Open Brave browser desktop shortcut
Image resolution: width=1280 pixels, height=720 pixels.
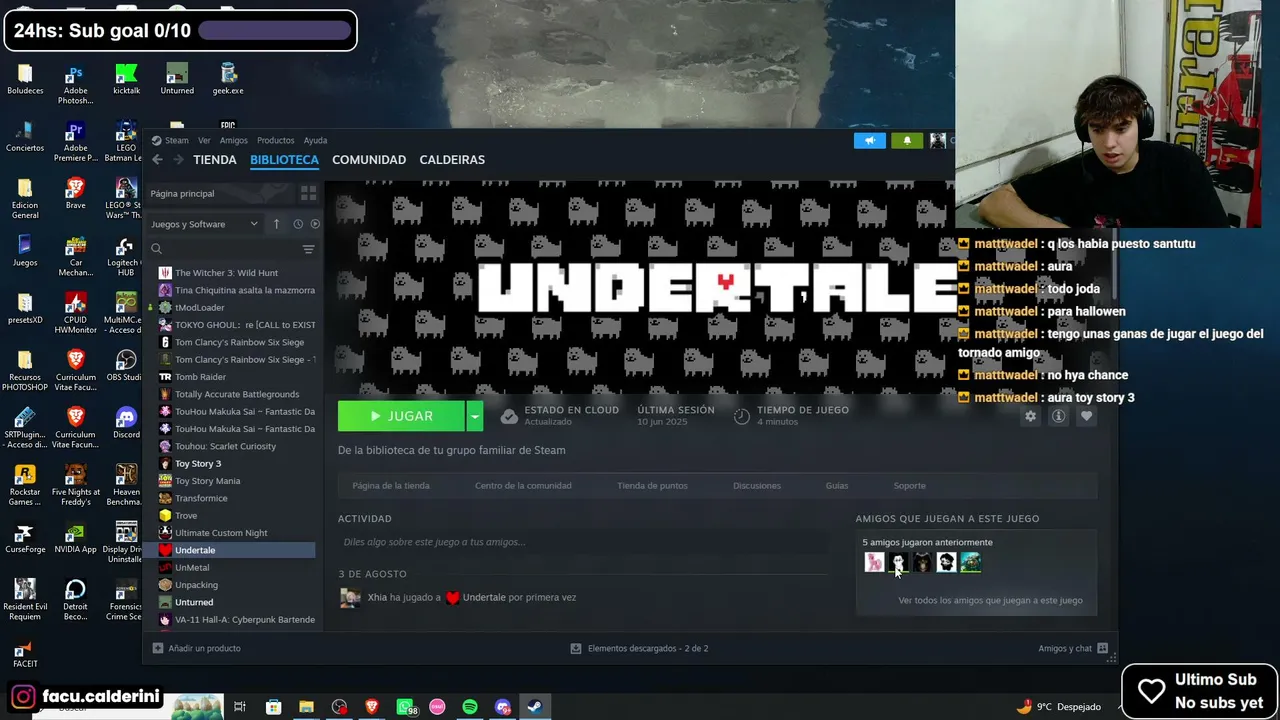(75, 194)
